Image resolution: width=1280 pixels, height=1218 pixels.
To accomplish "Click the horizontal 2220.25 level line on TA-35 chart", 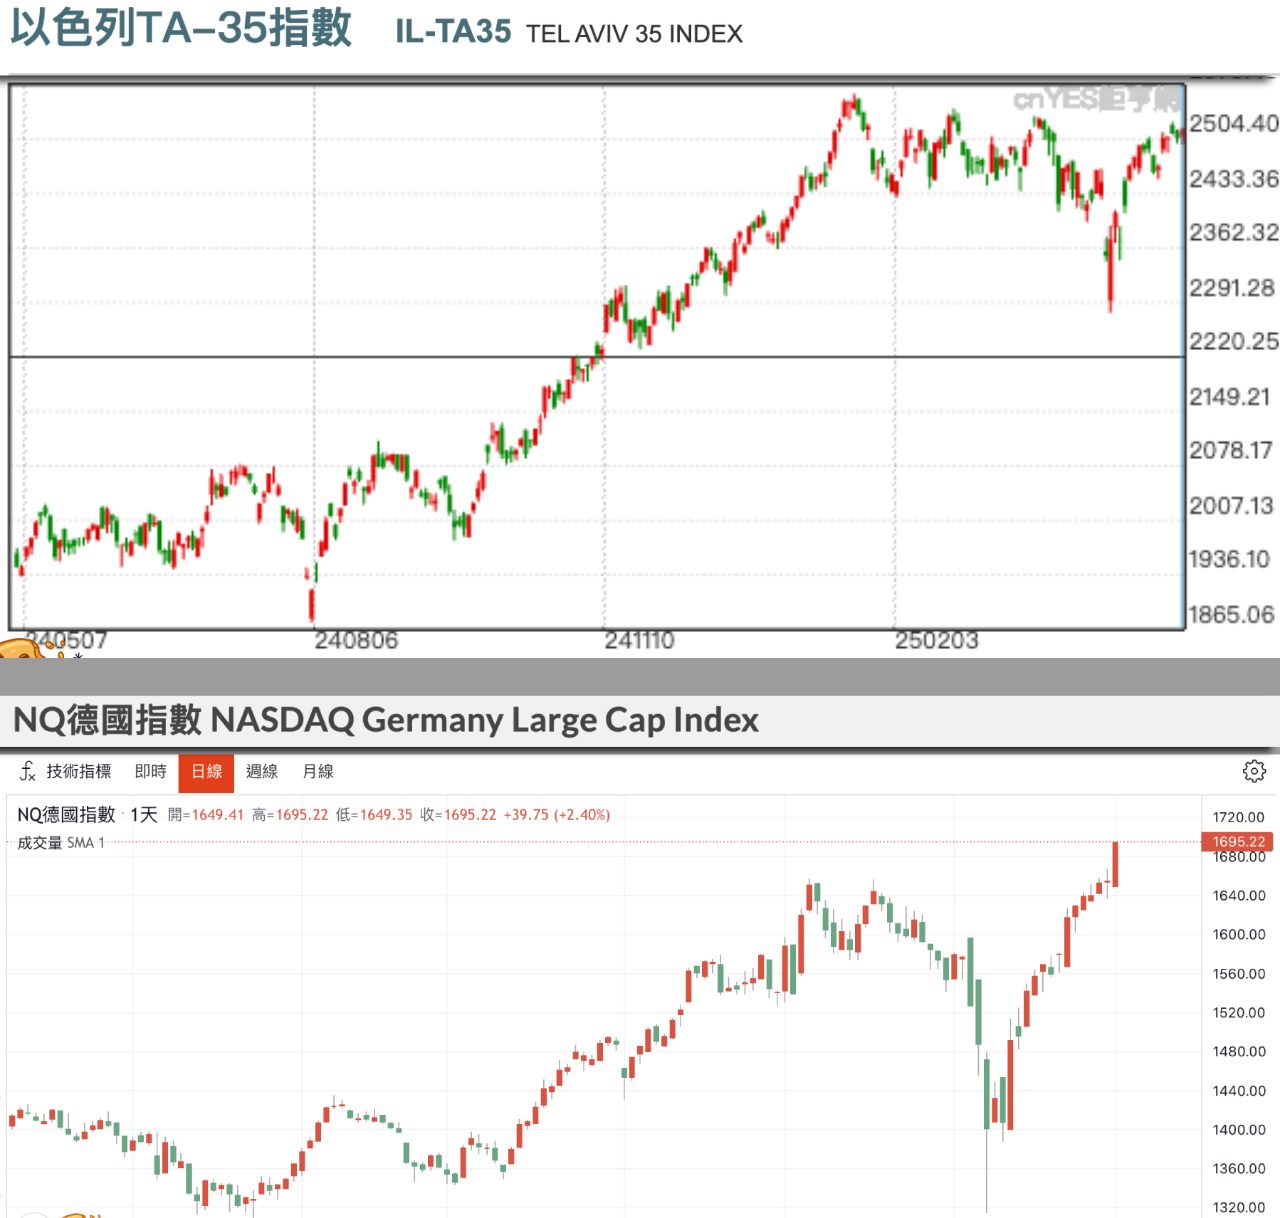I will [597, 356].
